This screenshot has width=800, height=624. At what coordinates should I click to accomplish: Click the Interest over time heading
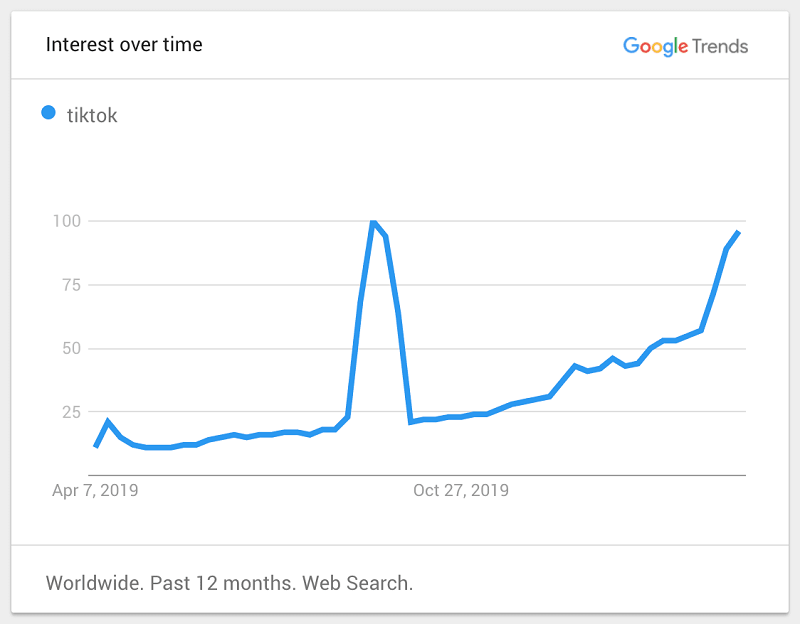point(124,44)
